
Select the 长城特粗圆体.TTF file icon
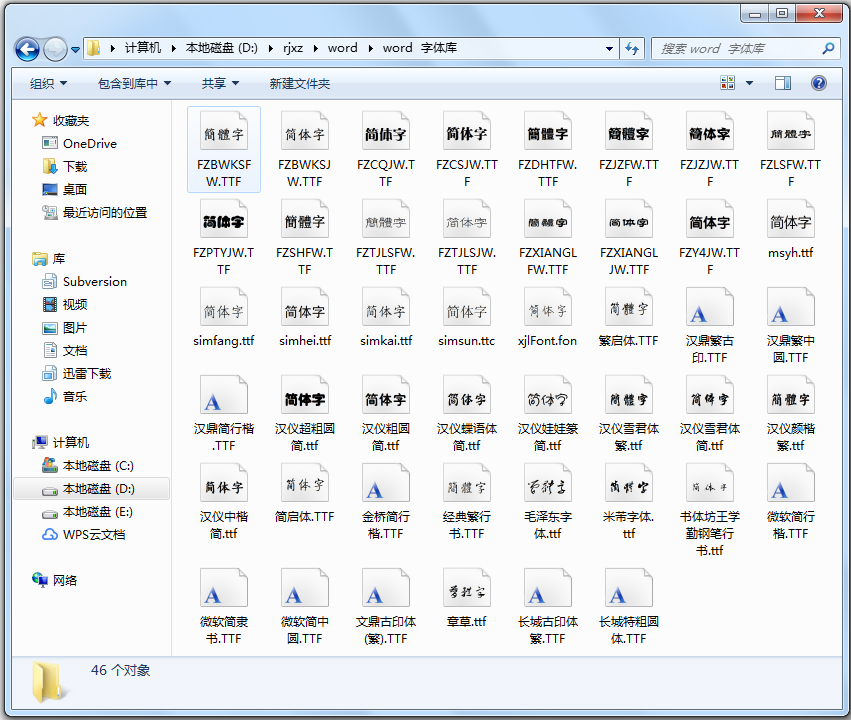tap(628, 589)
